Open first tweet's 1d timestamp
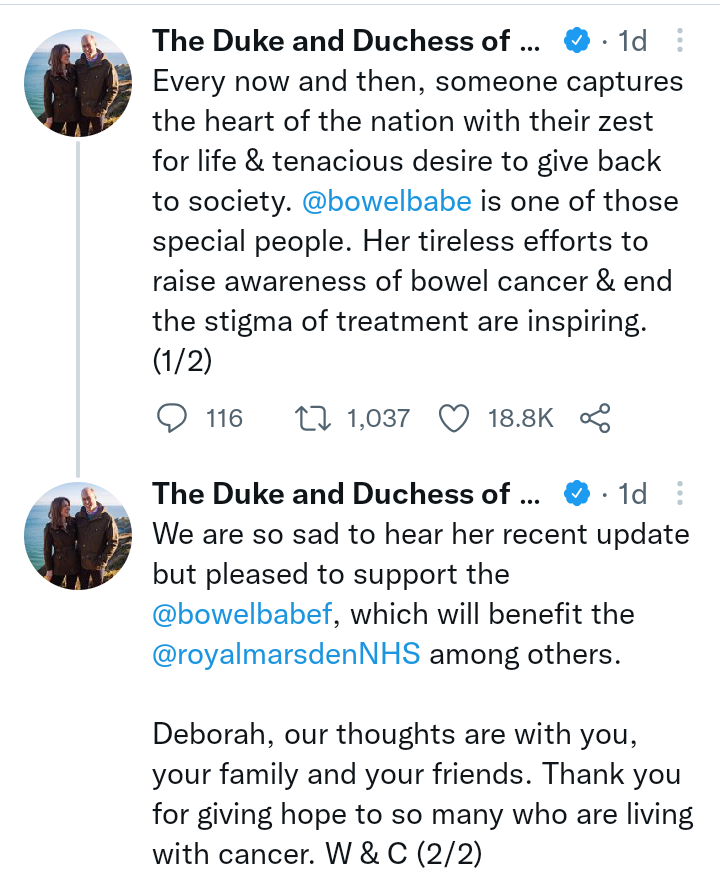This screenshot has height=889, width=720. (633, 41)
